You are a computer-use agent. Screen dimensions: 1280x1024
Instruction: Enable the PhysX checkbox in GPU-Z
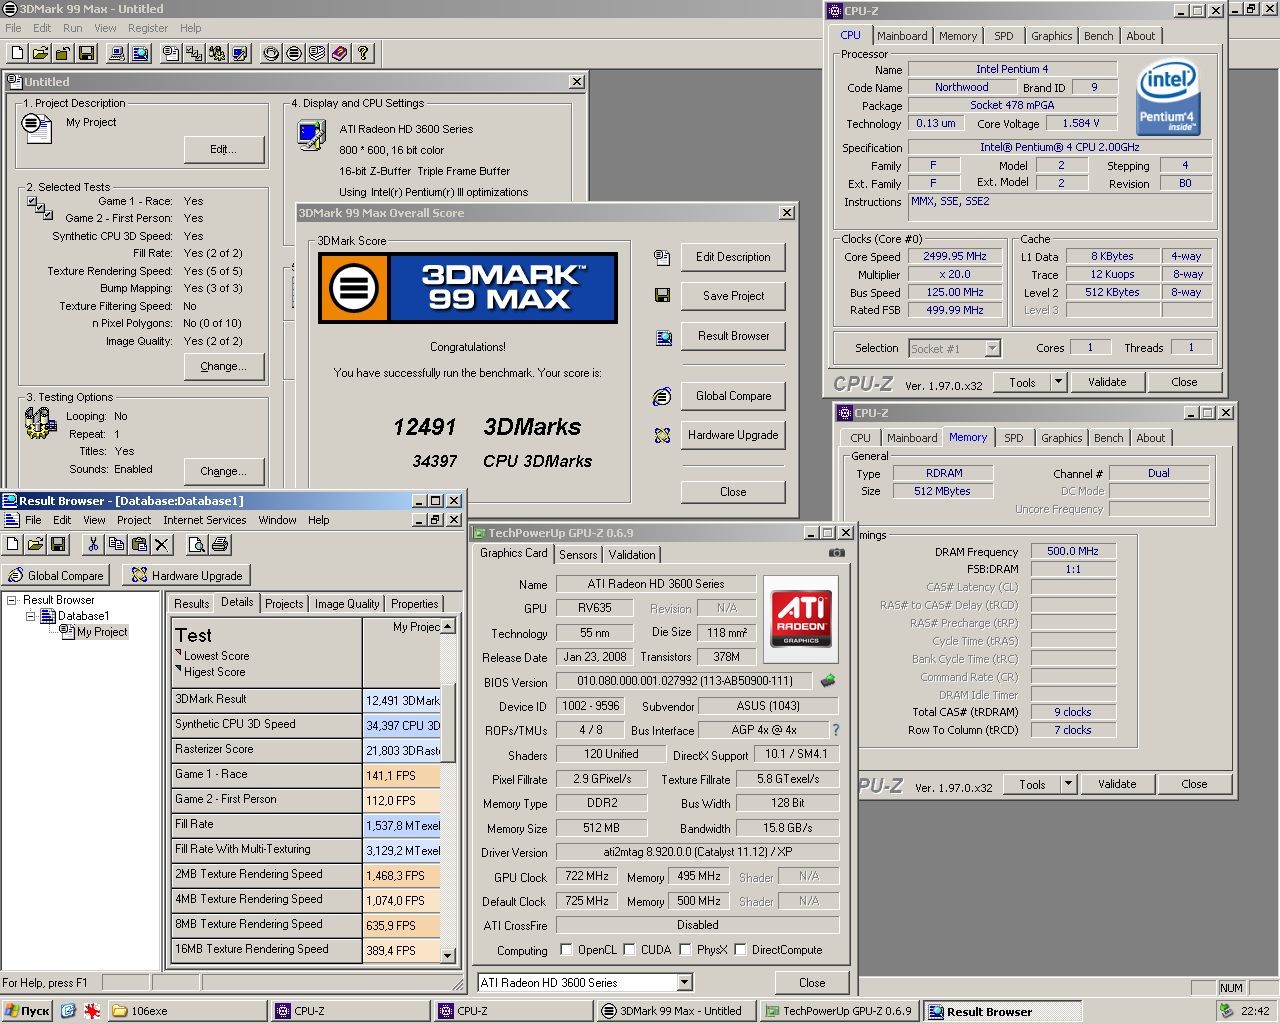[686, 950]
